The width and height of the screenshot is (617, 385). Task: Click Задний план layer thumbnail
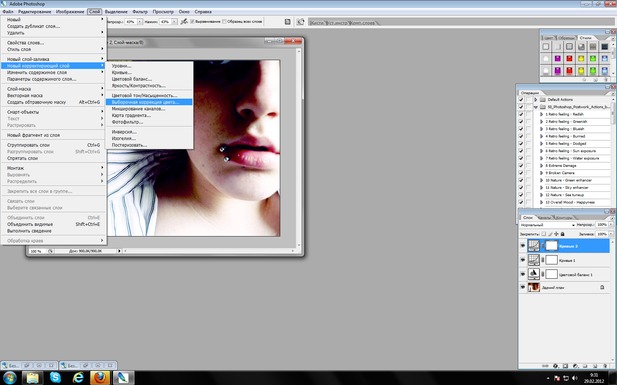534,287
